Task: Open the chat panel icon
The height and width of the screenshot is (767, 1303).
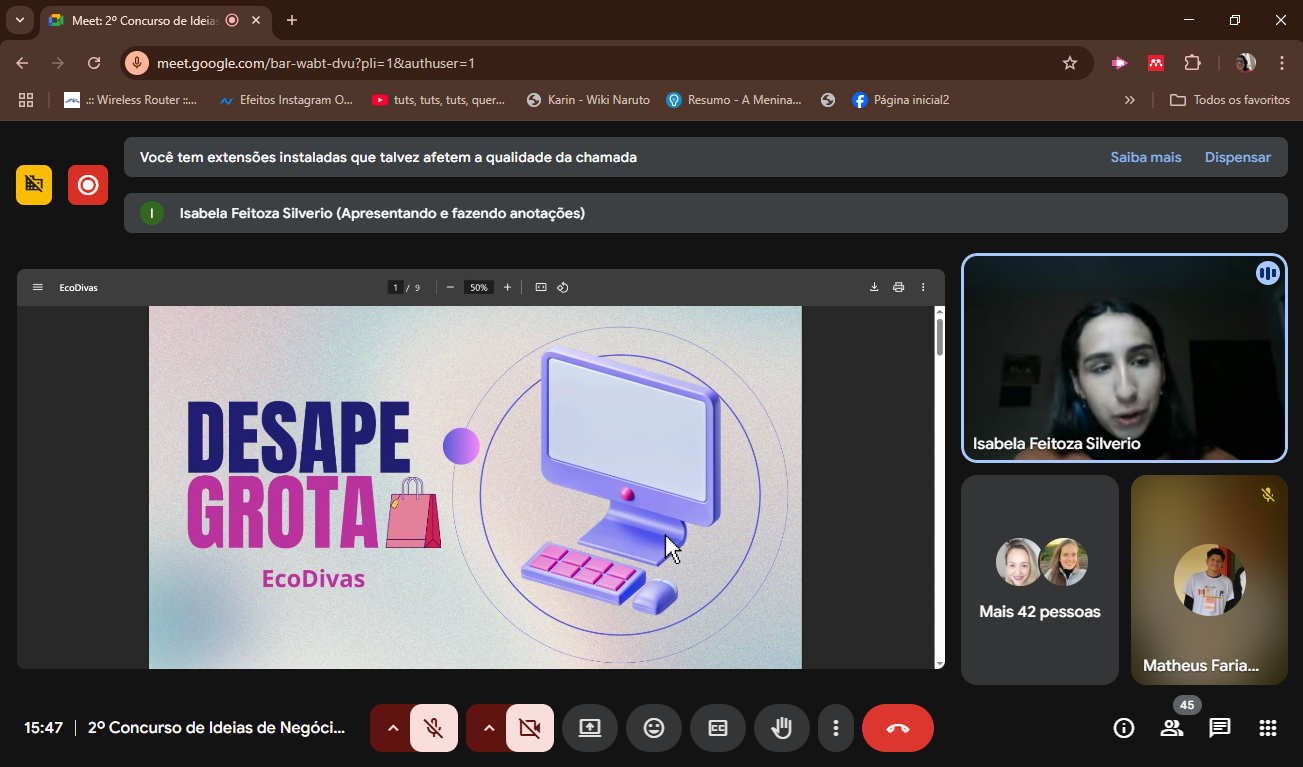Action: [x=1219, y=728]
